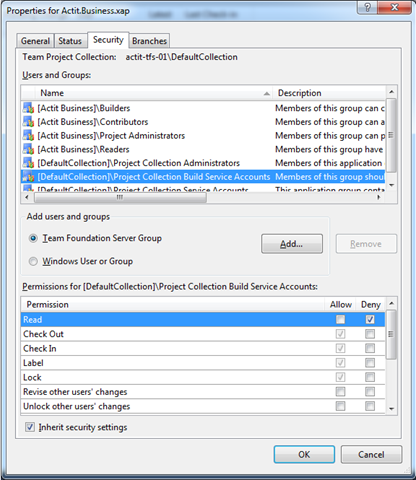Confirm with the OK button
This screenshot has width=416, height=480.
pyautogui.click(x=304, y=454)
